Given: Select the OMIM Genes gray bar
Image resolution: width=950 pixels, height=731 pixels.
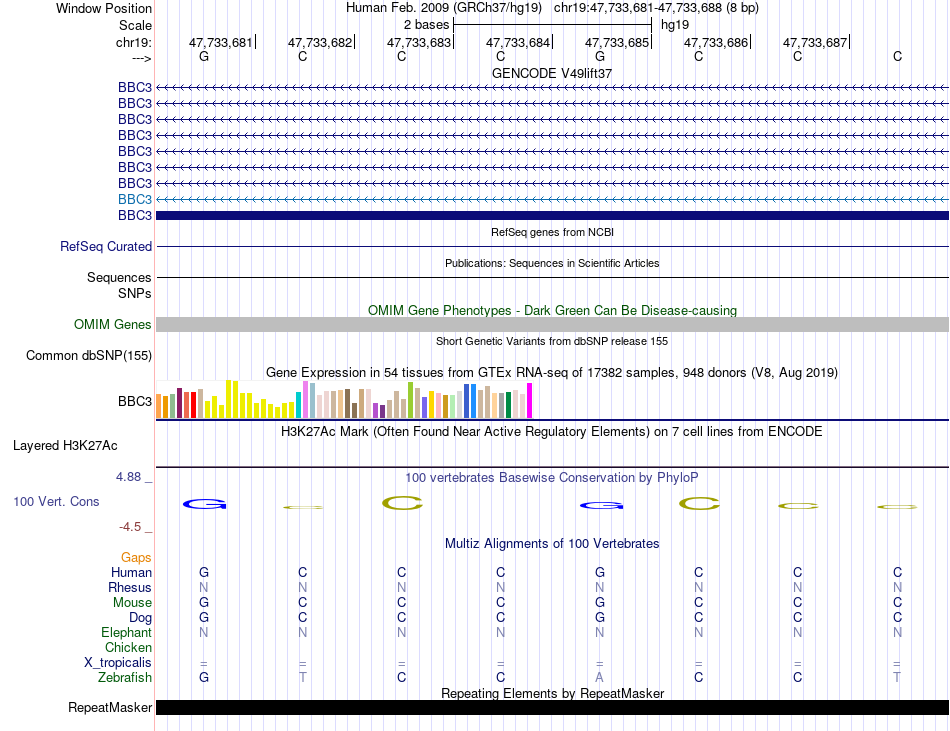Looking at the screenshot, I should 552,325.
